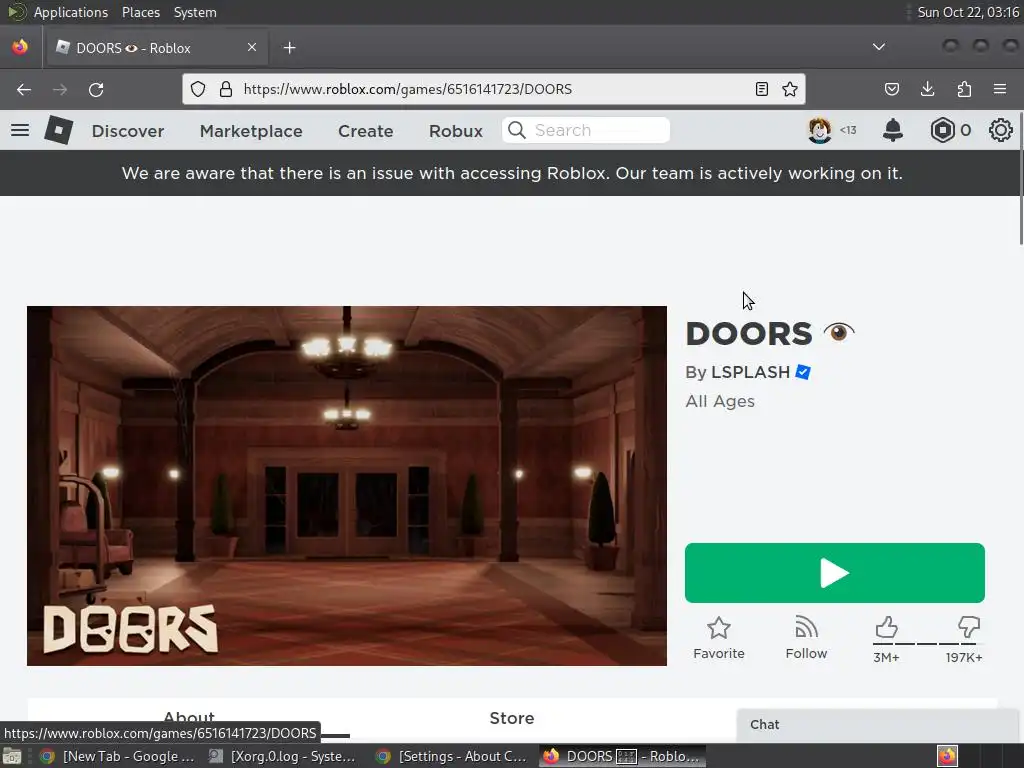
Task: Open the Places system menu
Action: click(140, 12)
